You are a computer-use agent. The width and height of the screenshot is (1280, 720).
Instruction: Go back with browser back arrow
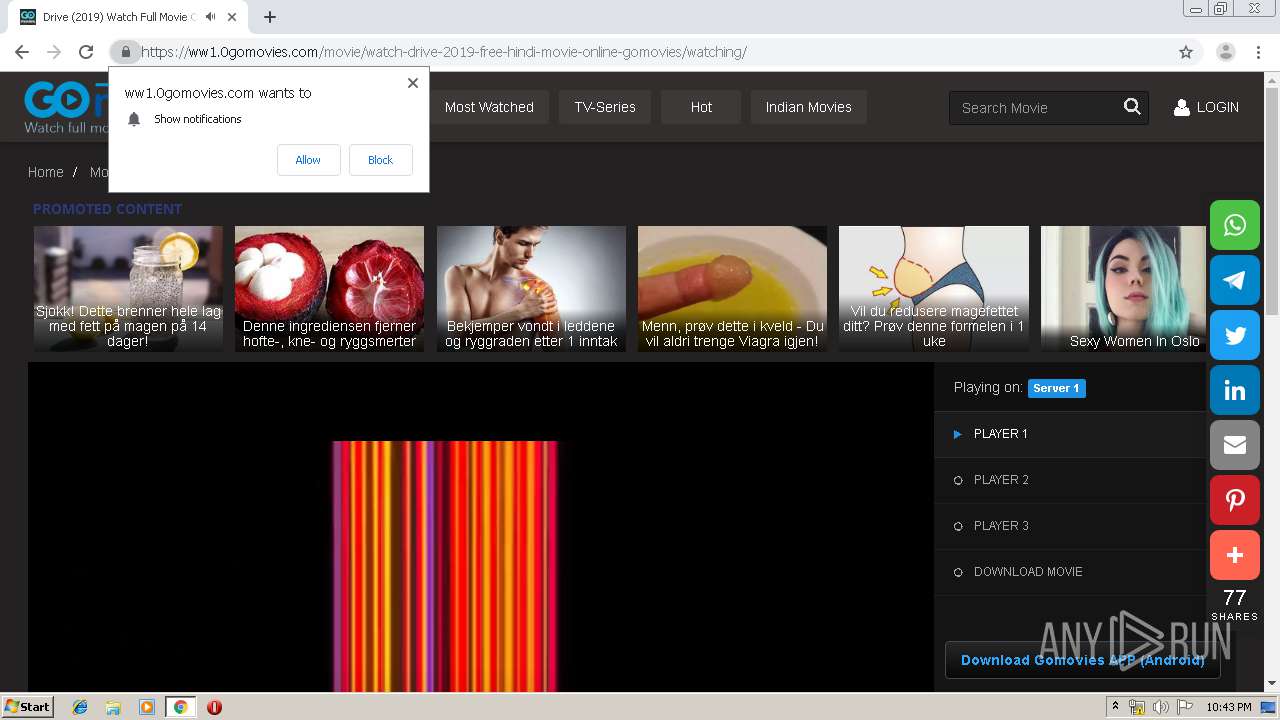click(22, 52)
